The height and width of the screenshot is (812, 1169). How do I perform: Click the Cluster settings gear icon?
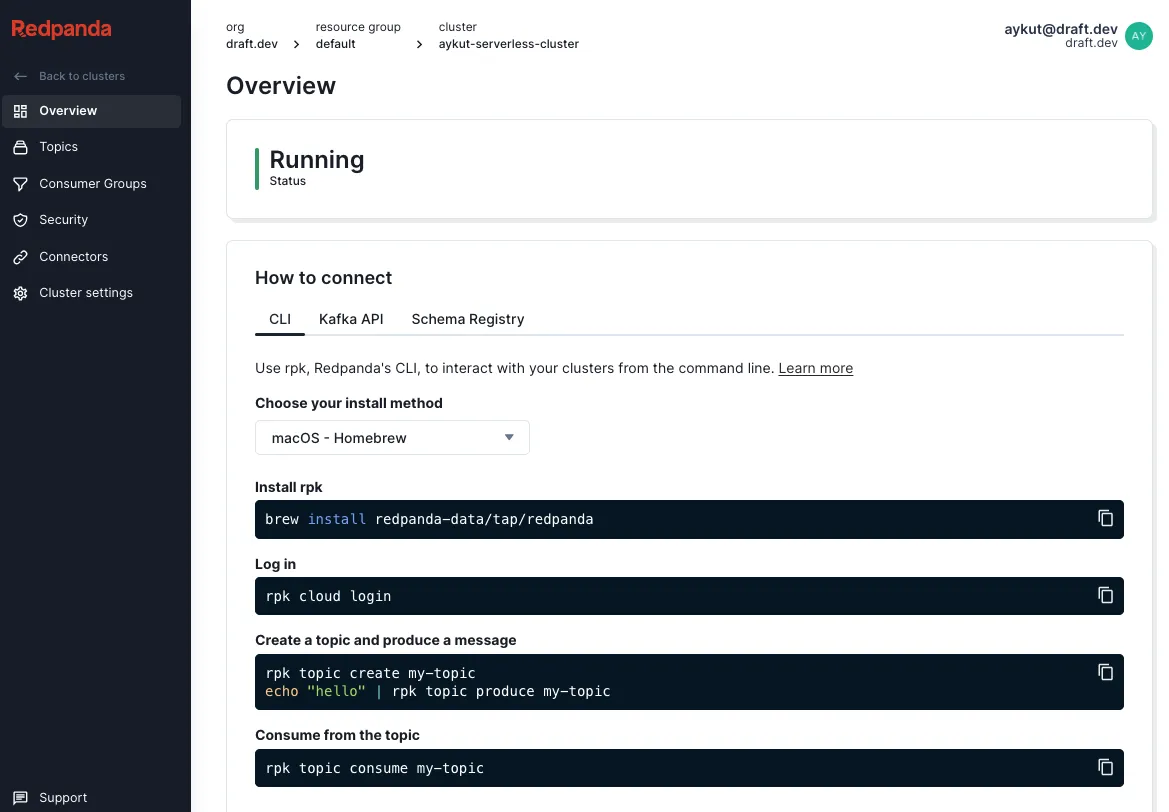[x=21, y=293]
